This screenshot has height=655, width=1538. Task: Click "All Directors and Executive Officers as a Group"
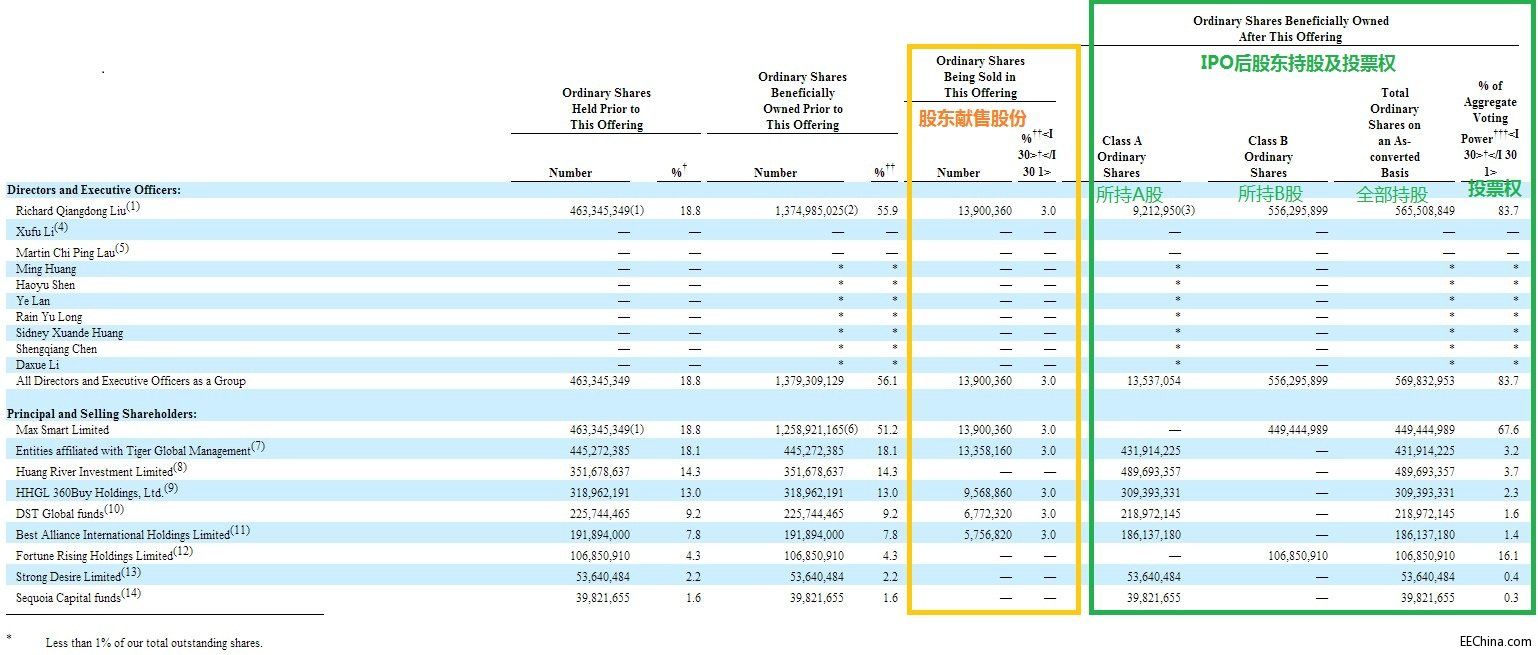(130, 381)
